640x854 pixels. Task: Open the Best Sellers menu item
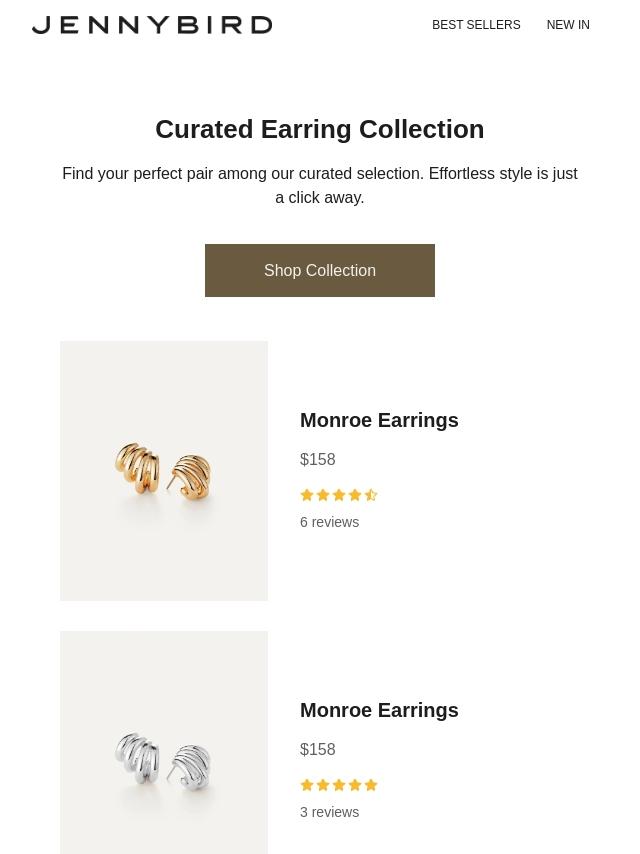pos(476,25)
